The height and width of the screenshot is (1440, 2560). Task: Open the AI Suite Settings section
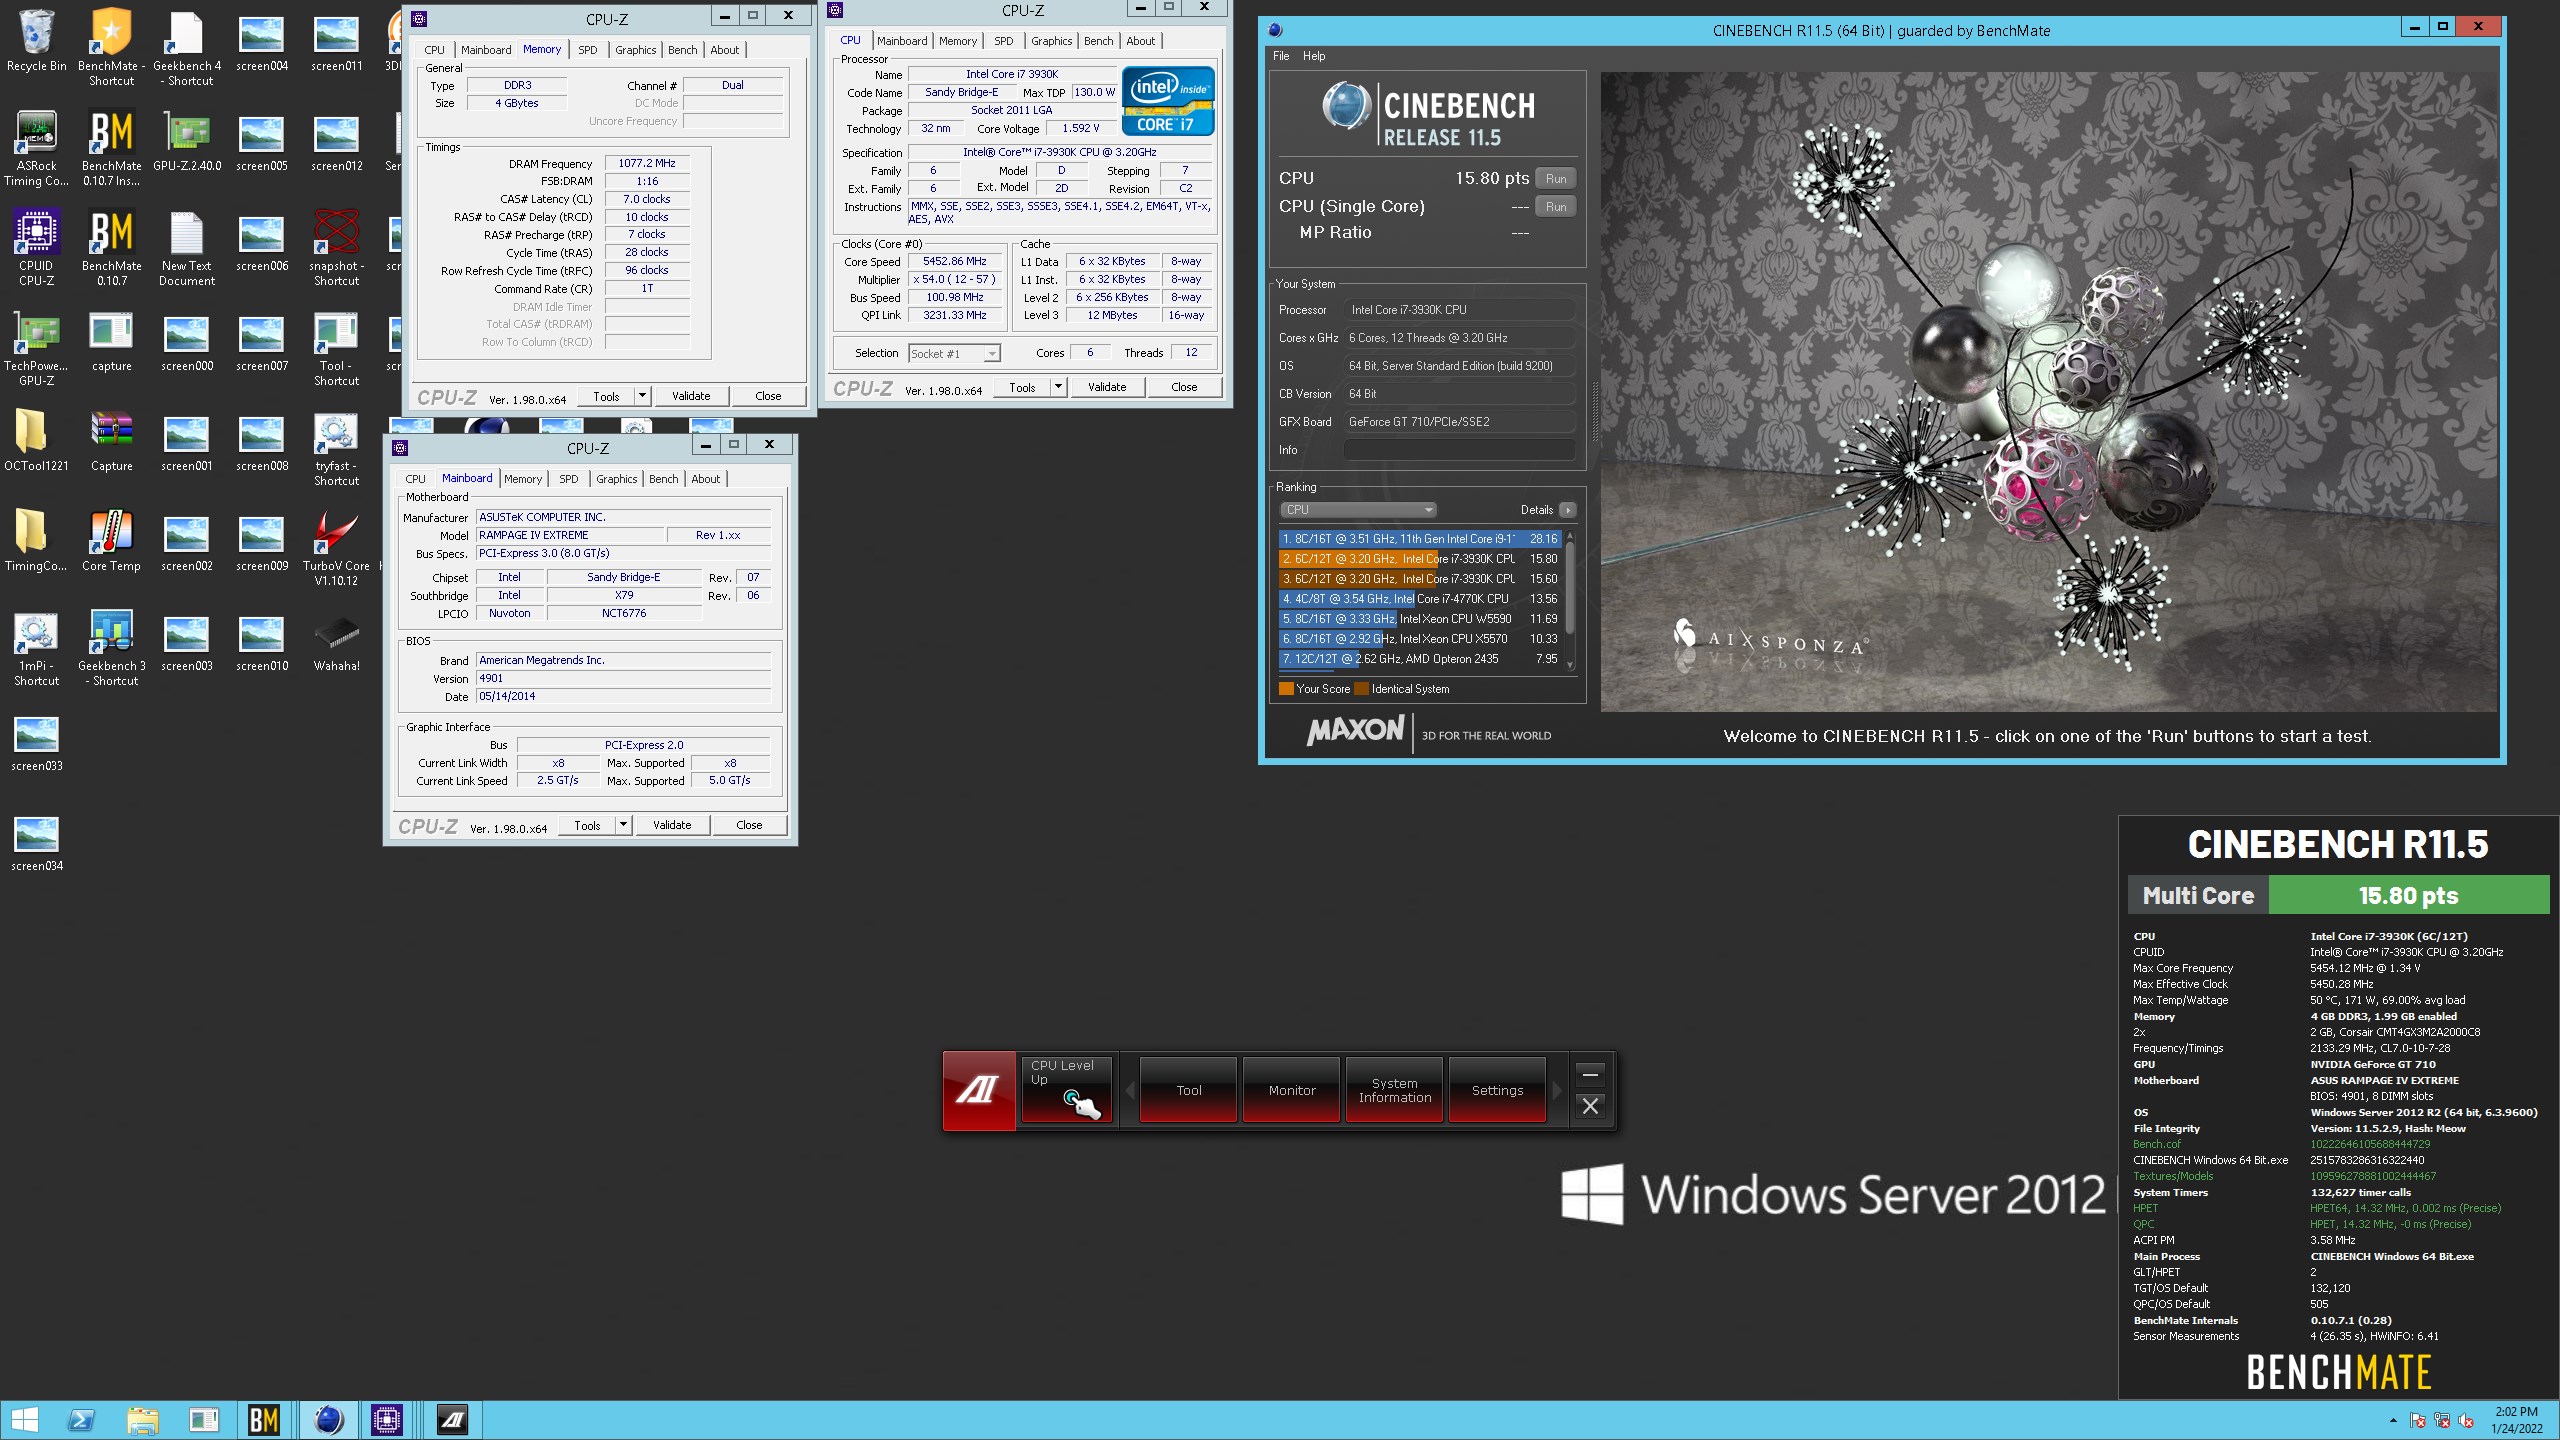[1497, 1090]
